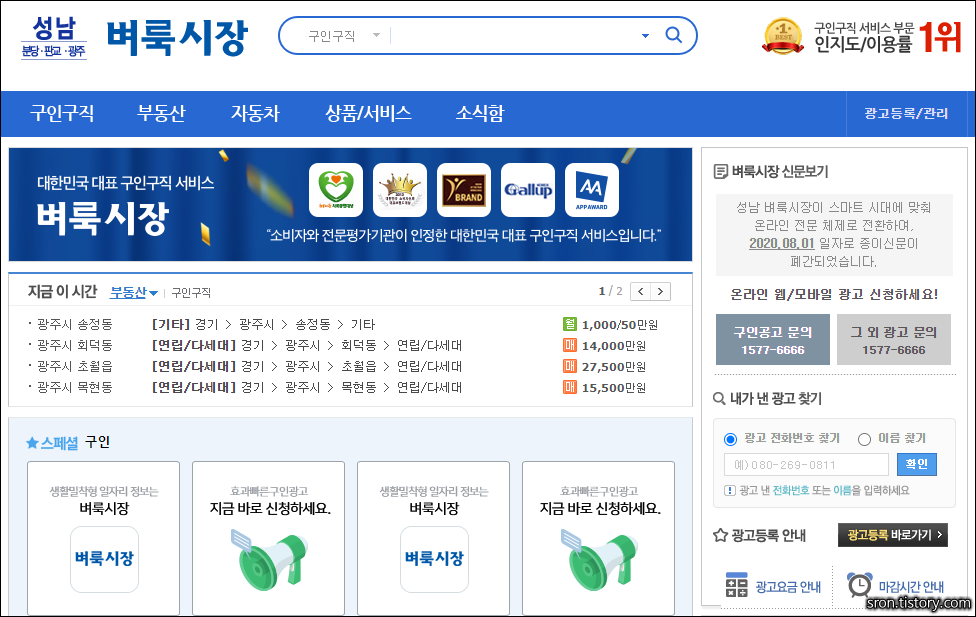This screenshot has height=617, width=976.
Task: Open the 마감시간 안내 link
Action: [x=911, y=587]
